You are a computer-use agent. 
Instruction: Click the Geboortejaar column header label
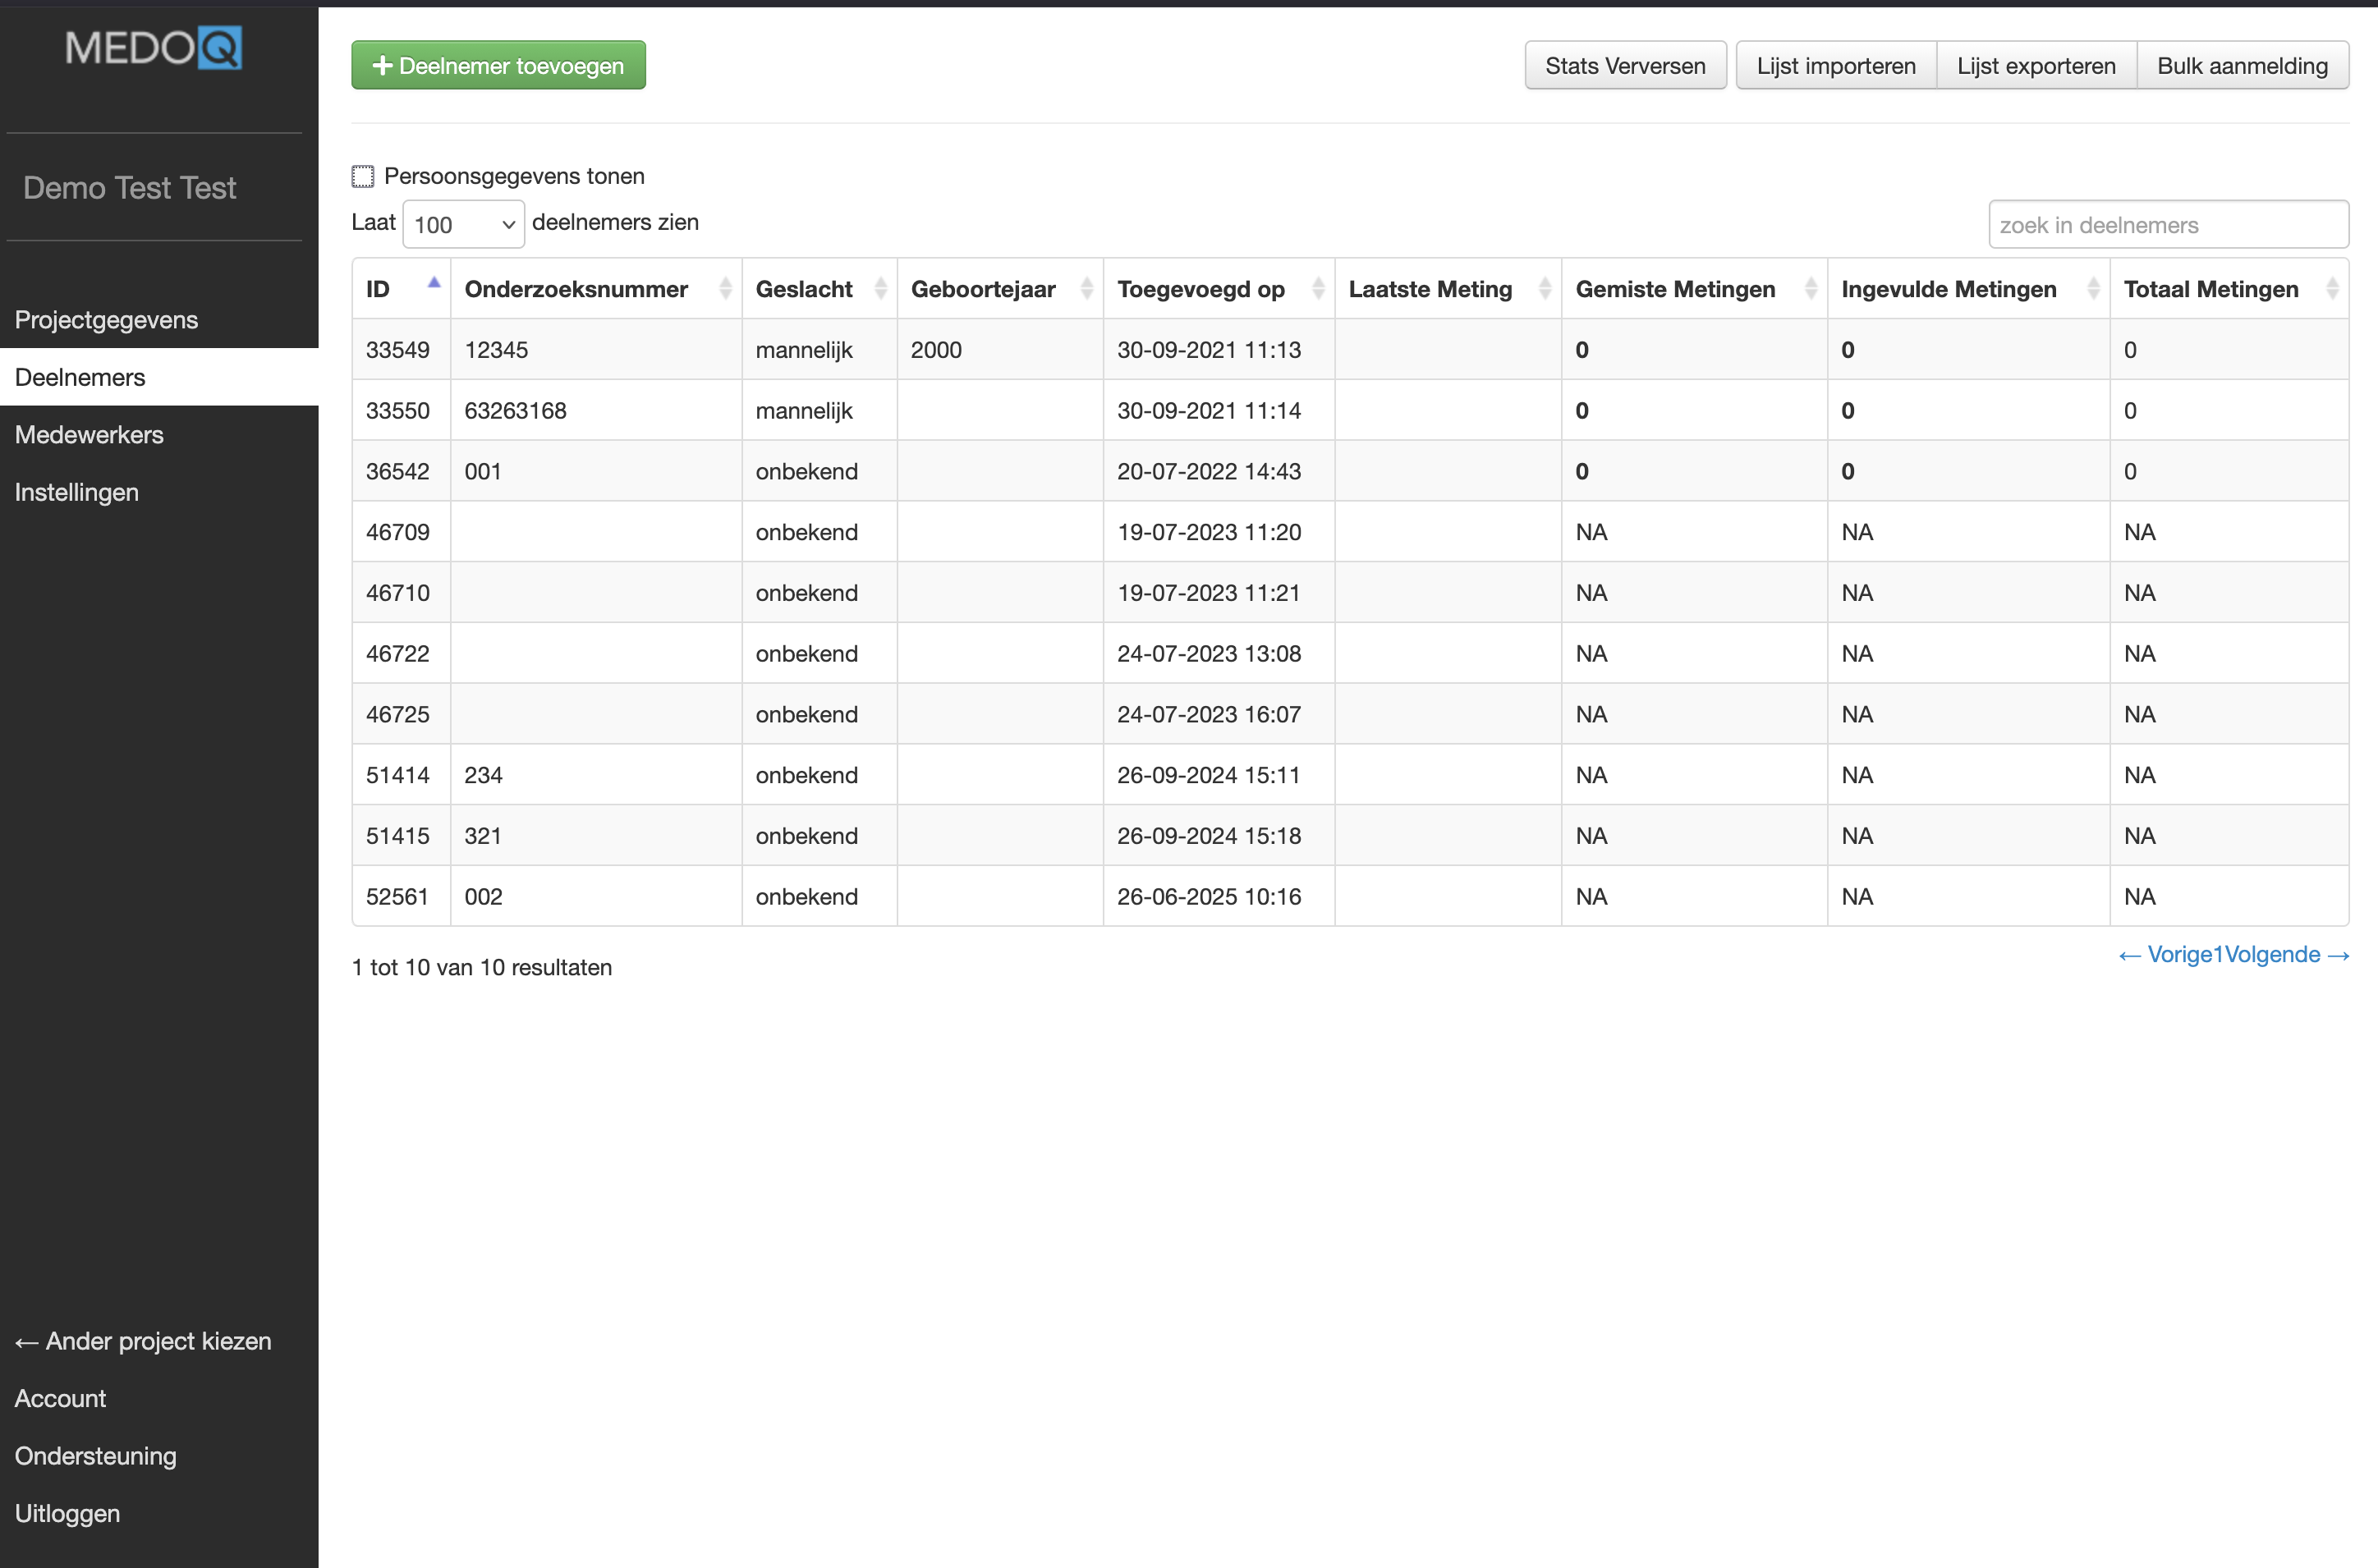click(983, 289)
